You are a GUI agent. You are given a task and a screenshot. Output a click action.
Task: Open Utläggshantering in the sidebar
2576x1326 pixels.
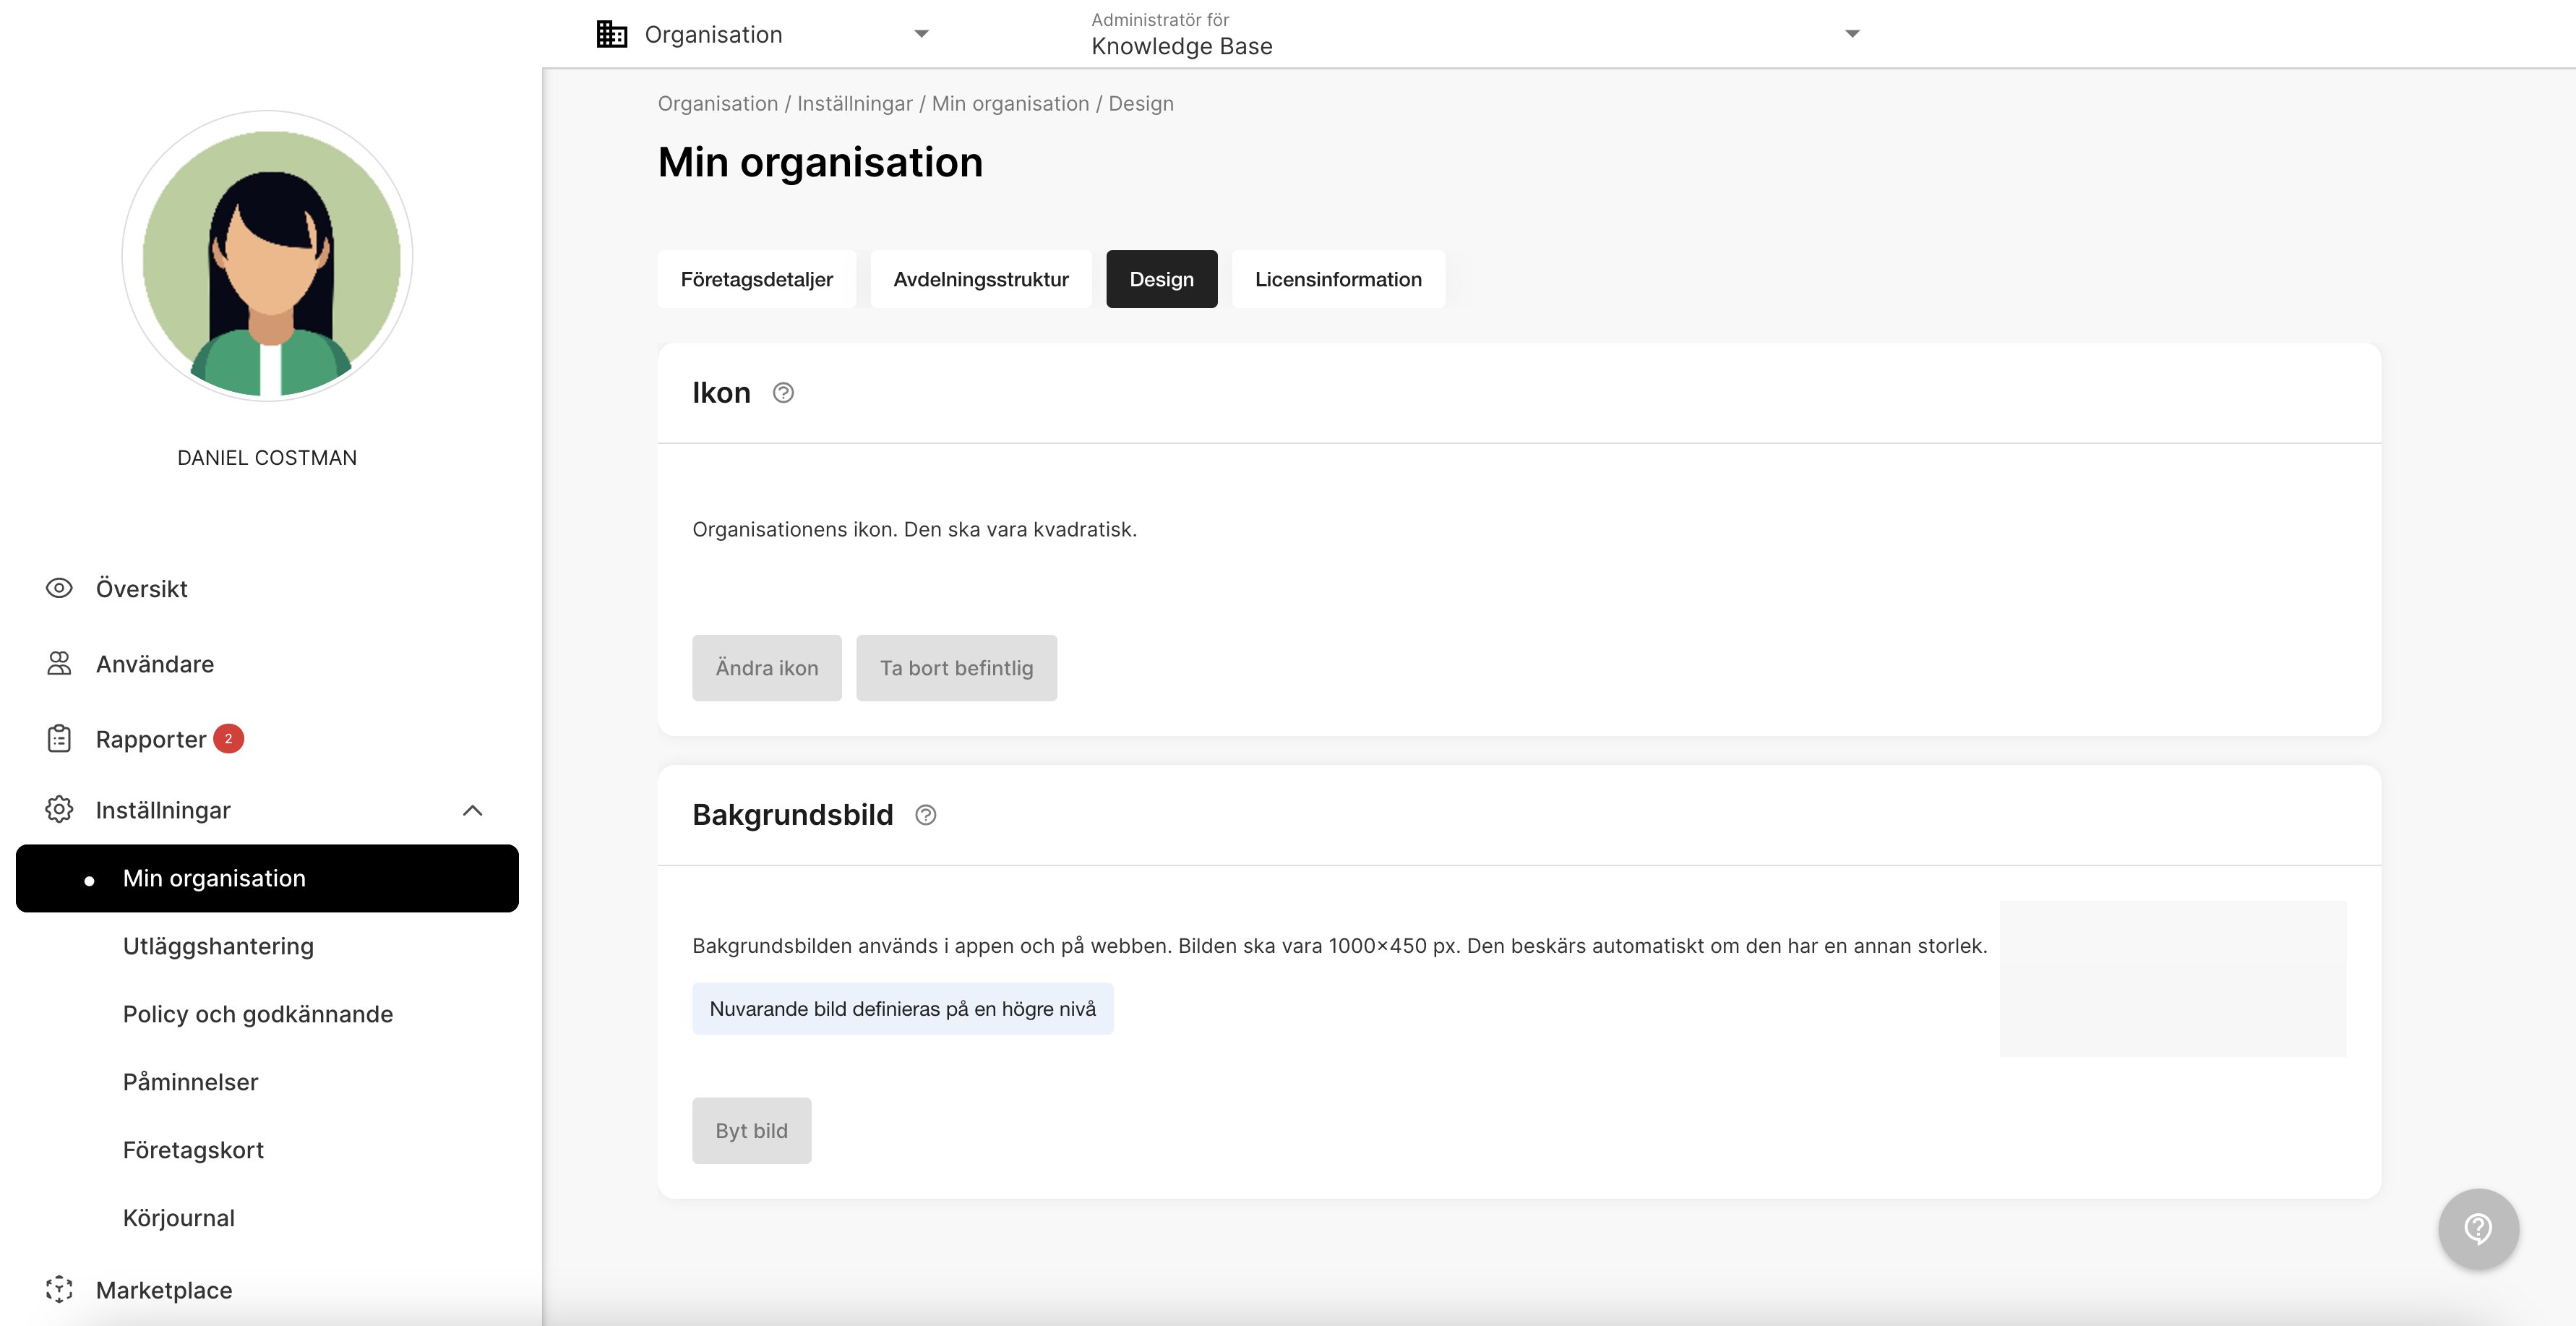[x=218, y=946]
